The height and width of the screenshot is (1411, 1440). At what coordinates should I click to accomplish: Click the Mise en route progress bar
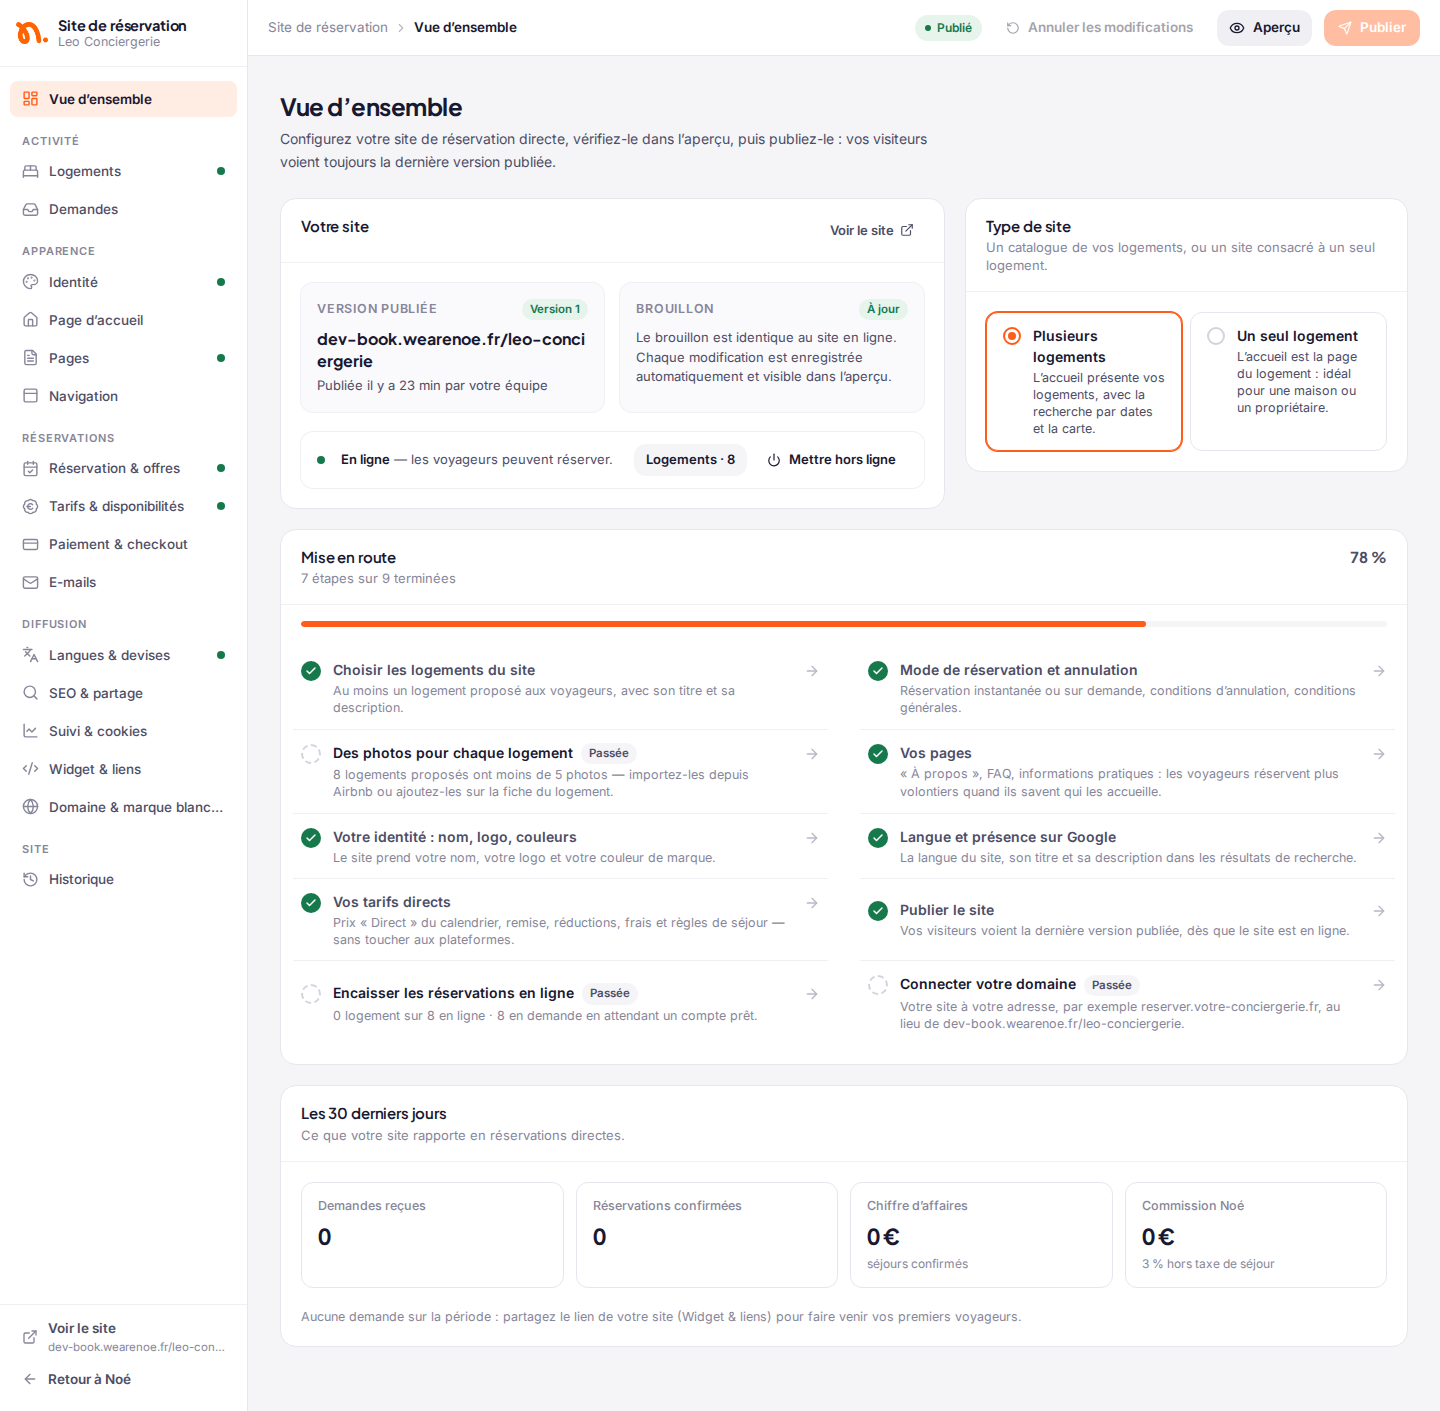[x=844, y=624]
